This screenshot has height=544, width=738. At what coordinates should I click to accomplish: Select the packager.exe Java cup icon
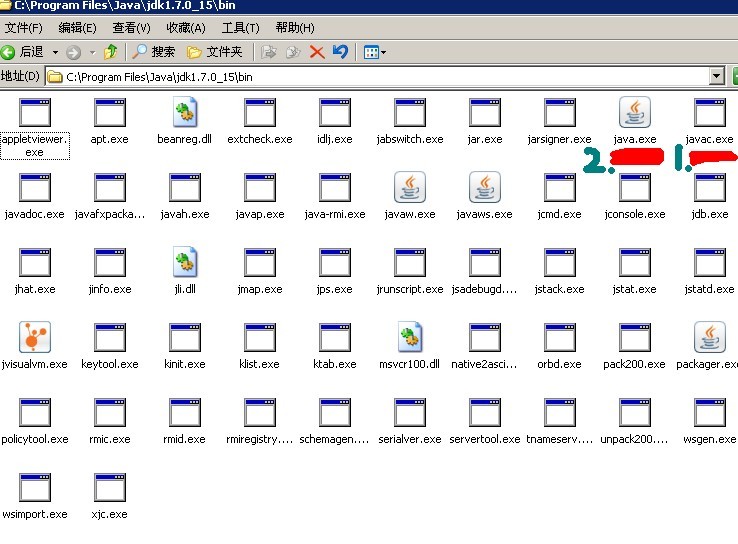pos(709,337)
